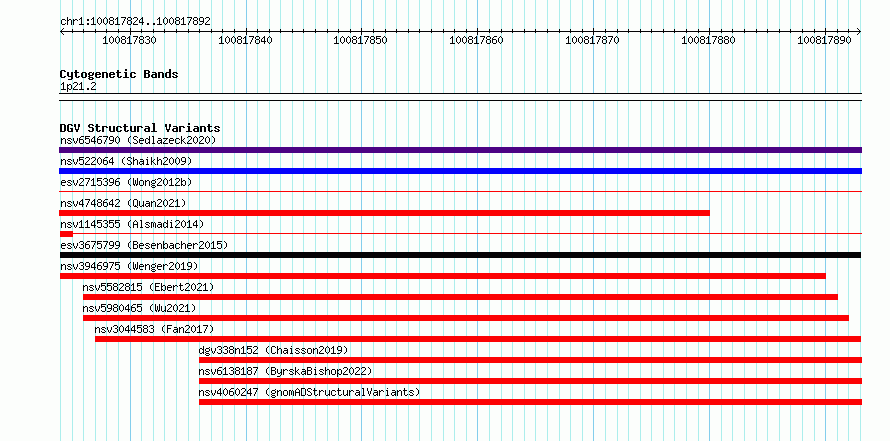Open the nsv522064 (Shaikh2009) label

click(x=126, y=161)
